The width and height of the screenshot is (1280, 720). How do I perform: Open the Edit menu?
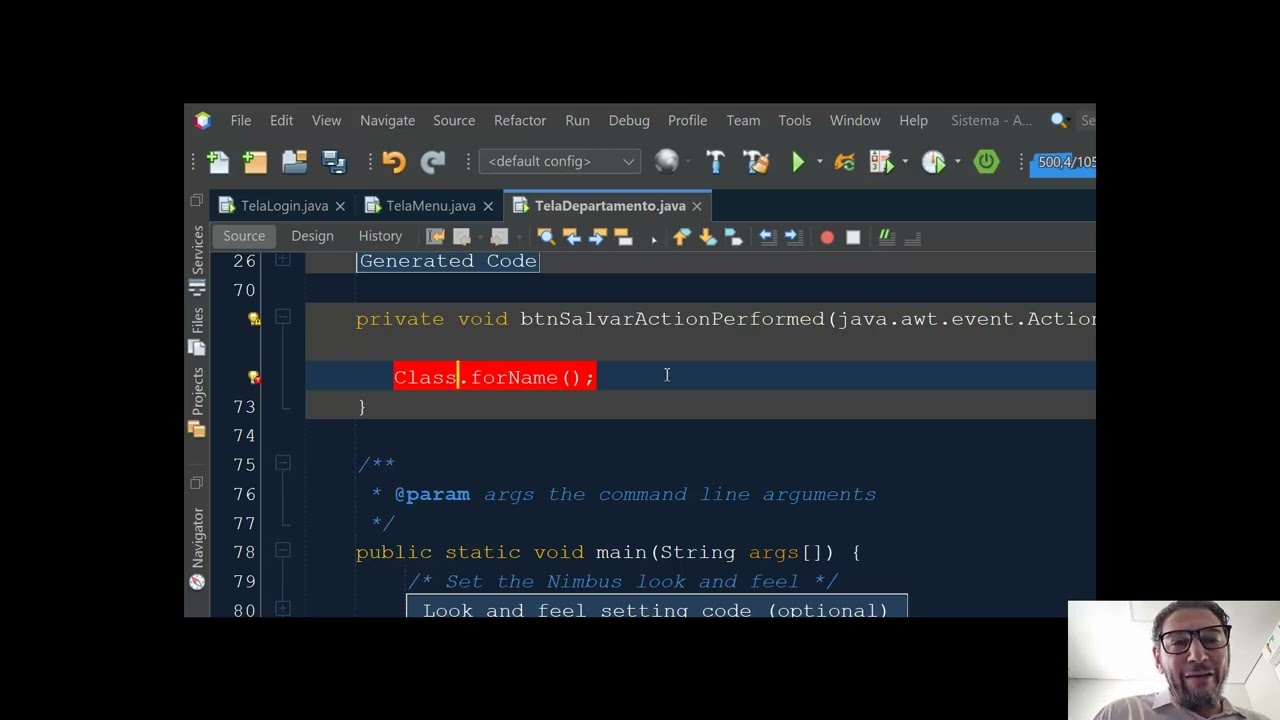click(281, 120)
